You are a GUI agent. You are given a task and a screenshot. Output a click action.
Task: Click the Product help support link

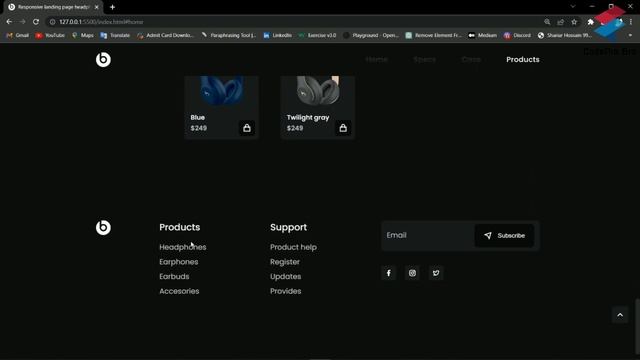click(293, 247)
